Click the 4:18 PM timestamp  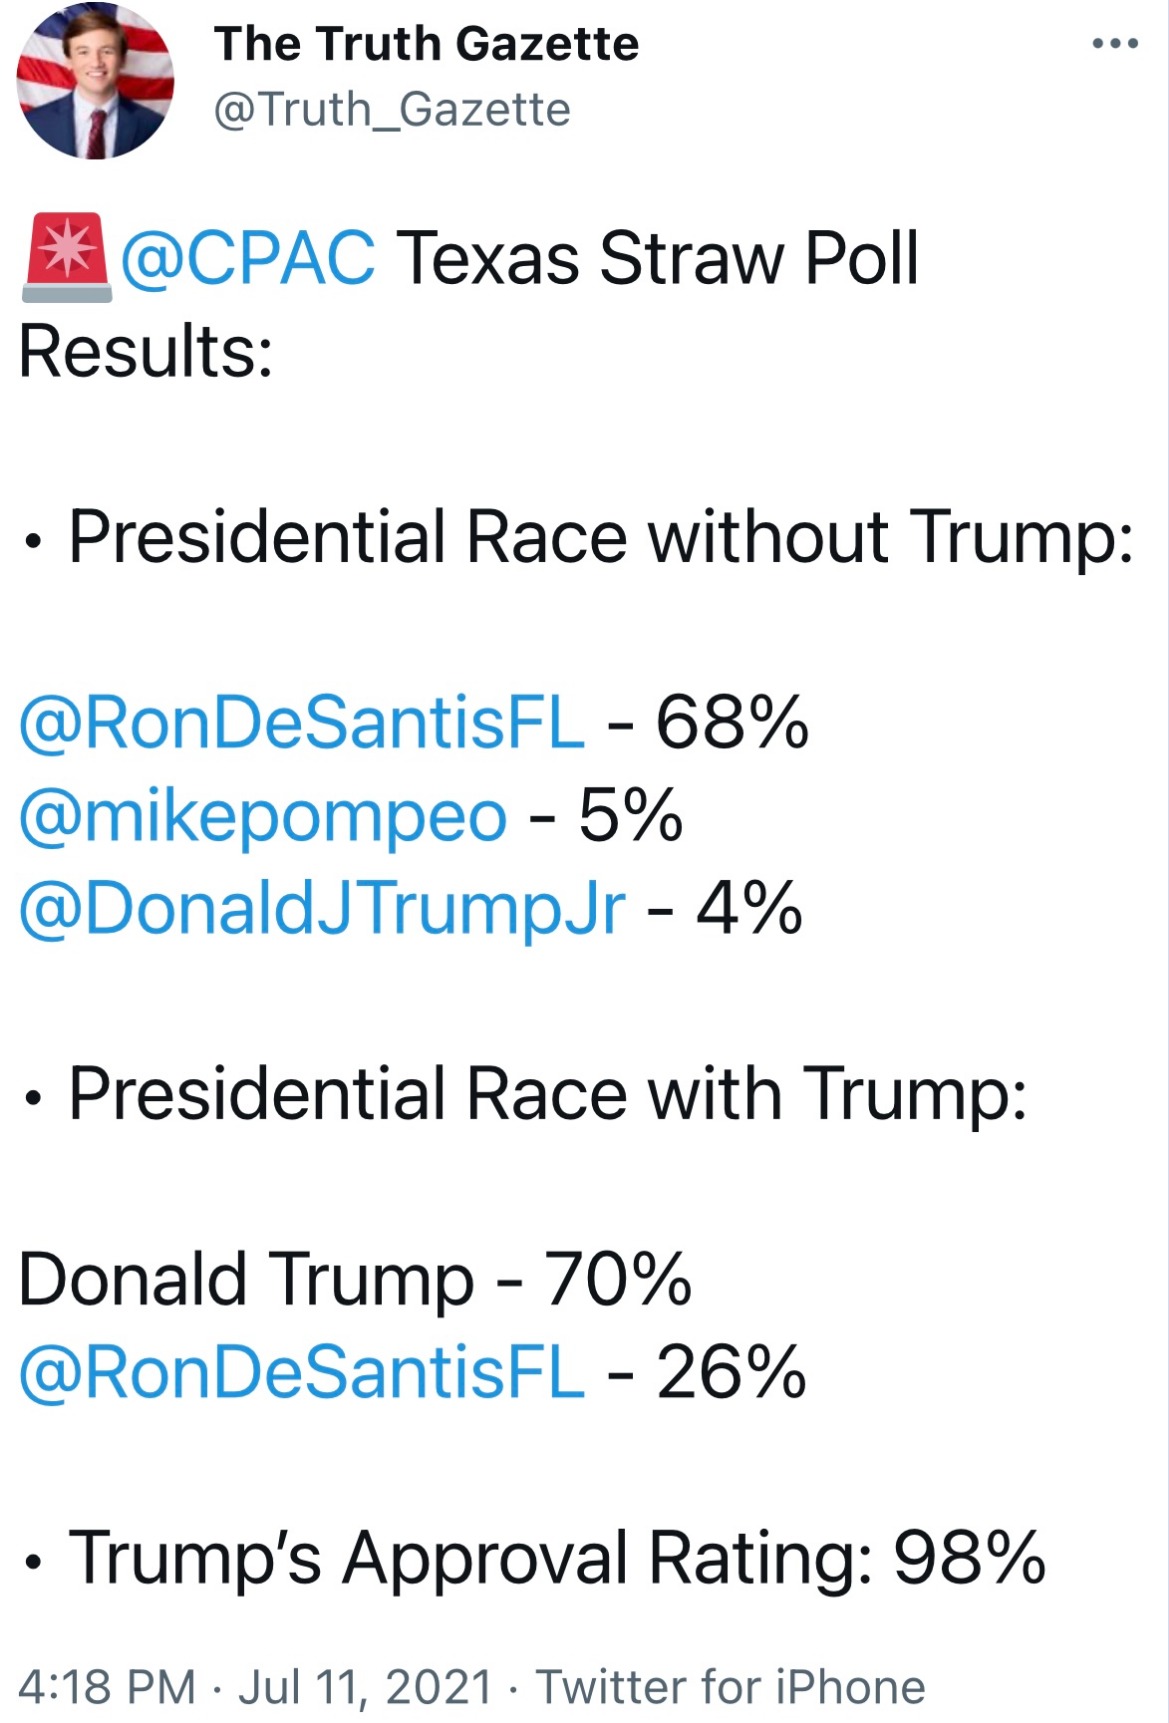[x=107, y=1687]
